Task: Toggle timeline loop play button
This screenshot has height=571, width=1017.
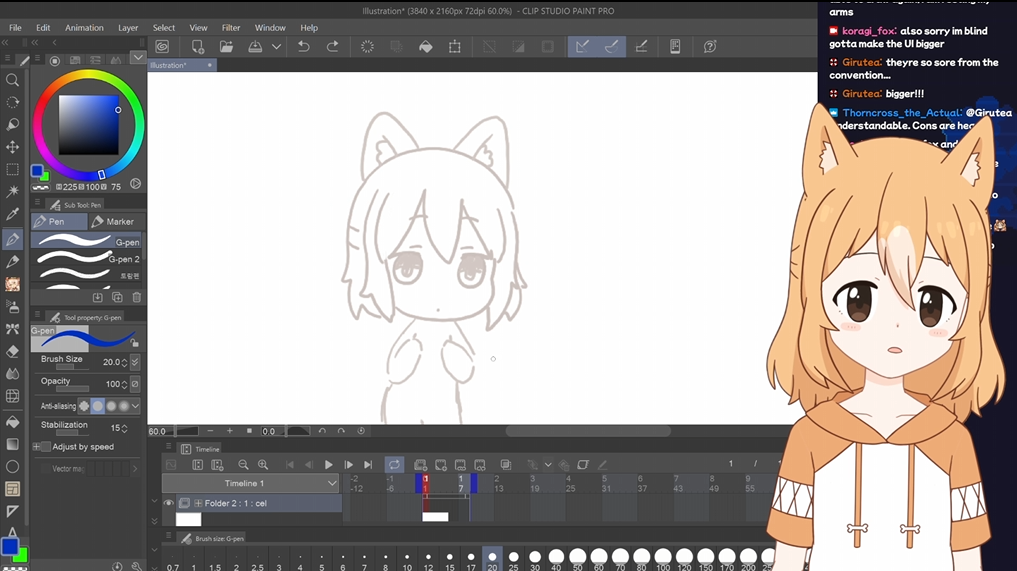Action: click(394, 465)
